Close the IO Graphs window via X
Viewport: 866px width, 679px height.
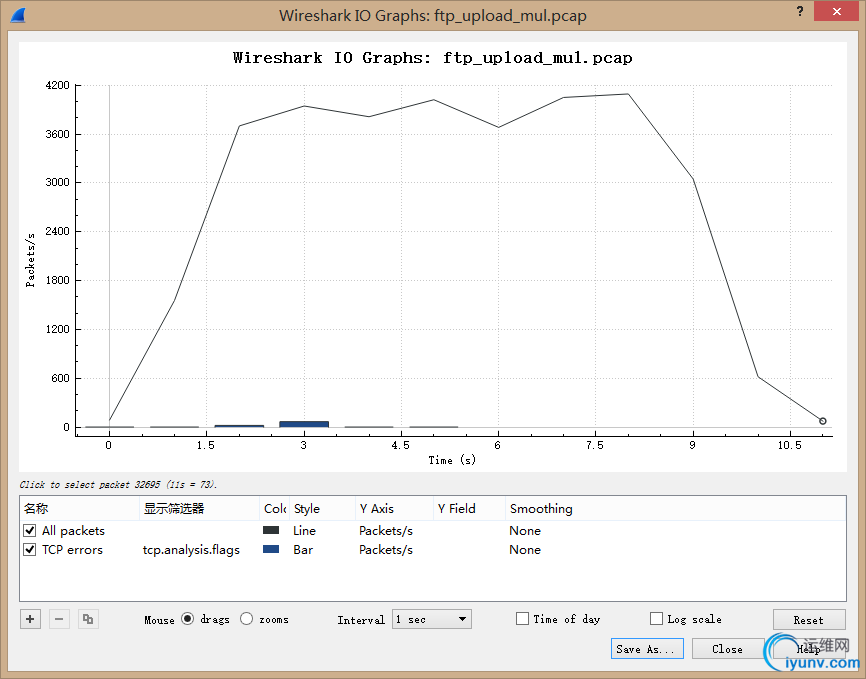(x=837, y=11)
